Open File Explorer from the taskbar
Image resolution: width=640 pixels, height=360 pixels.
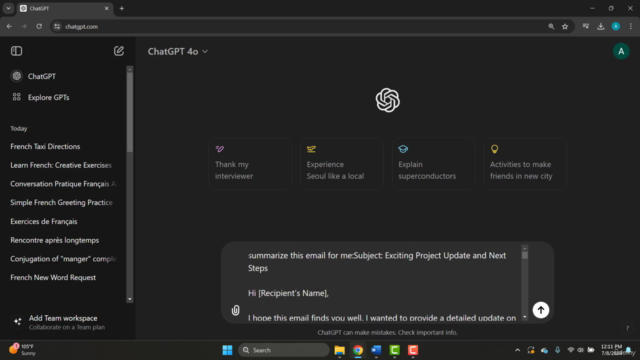click(339, 350)
